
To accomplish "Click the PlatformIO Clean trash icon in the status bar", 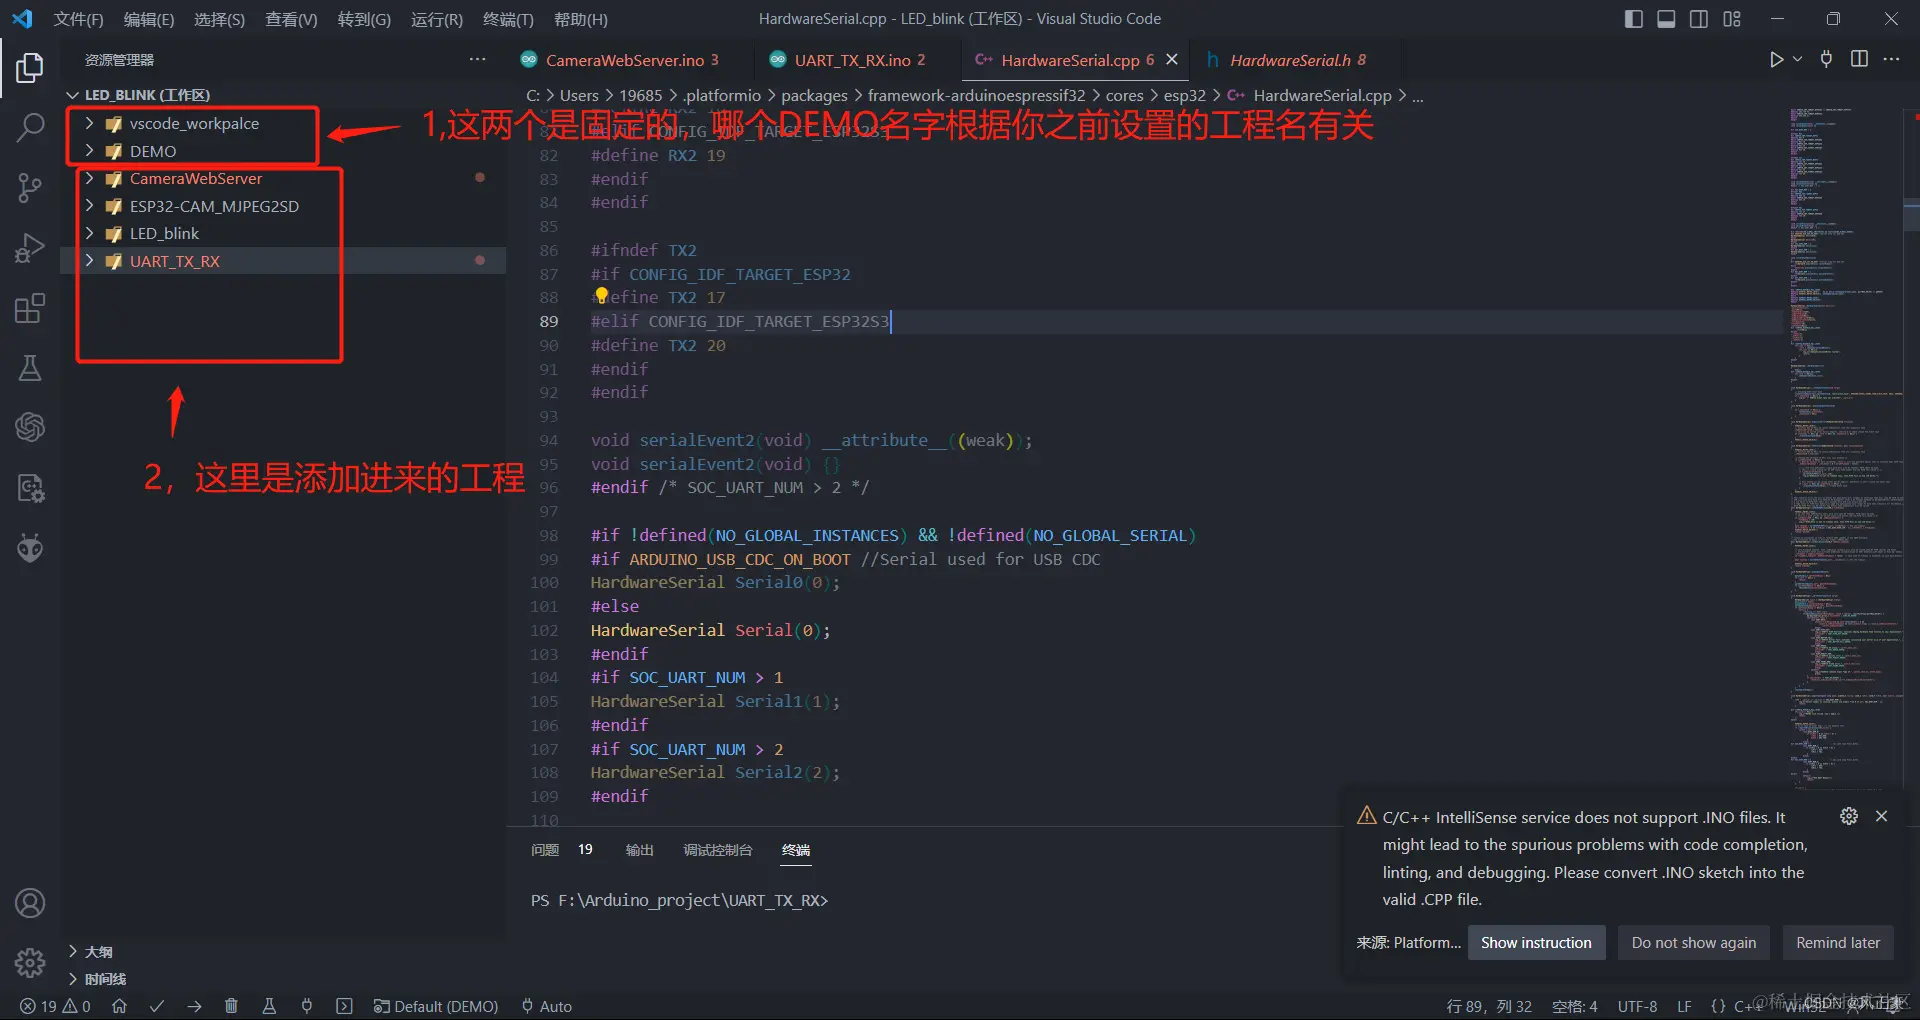I will pyautogui.click(x=231, y=1006).
